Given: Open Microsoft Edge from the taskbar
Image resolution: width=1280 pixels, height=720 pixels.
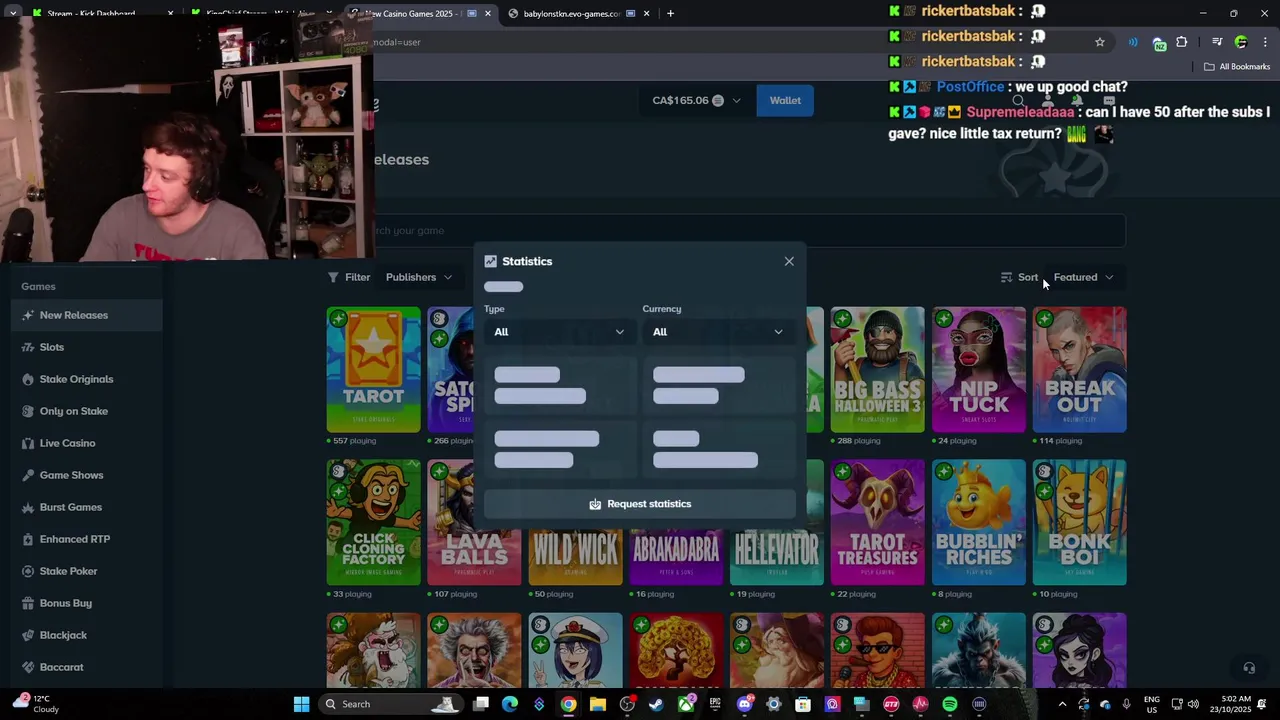Looking at the screenshot, I should coord(510,704).
